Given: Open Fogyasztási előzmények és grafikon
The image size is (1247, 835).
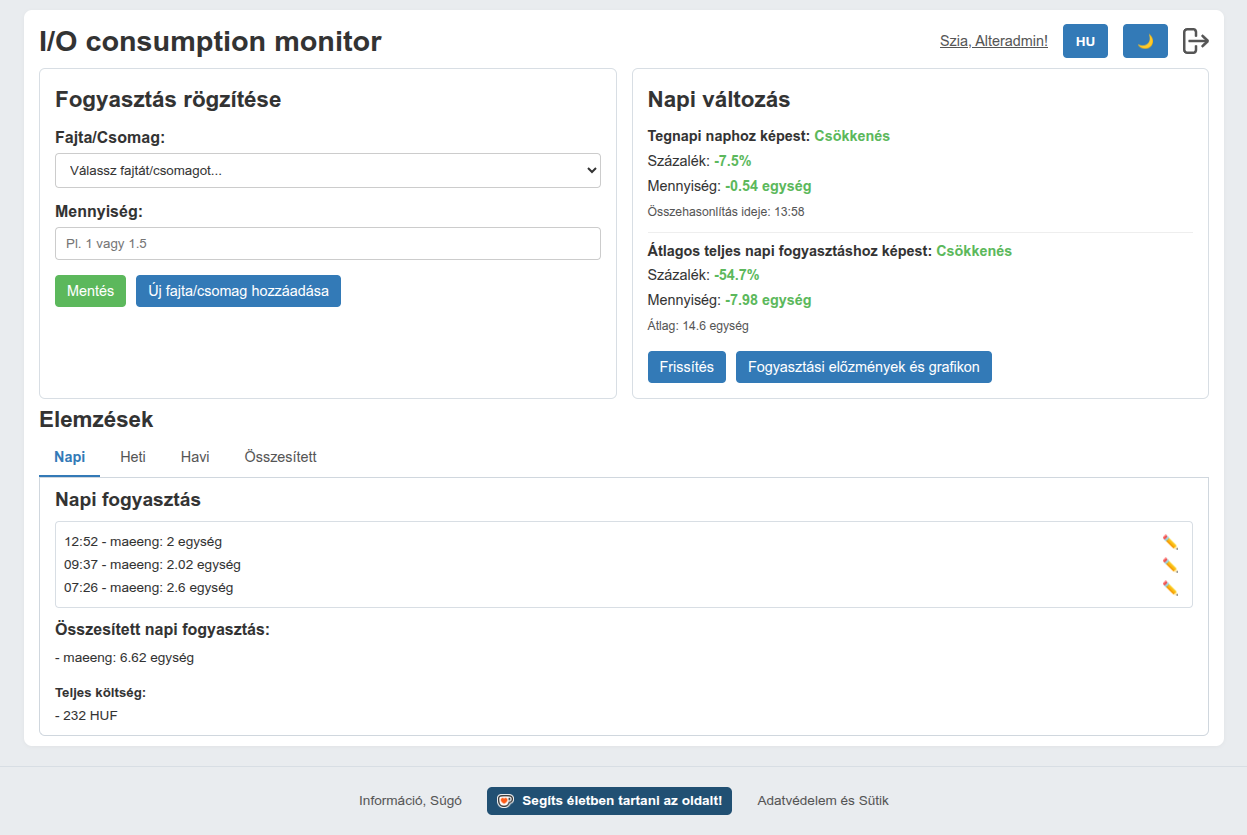Looking at the screenshot, I should tap(863, 367).
